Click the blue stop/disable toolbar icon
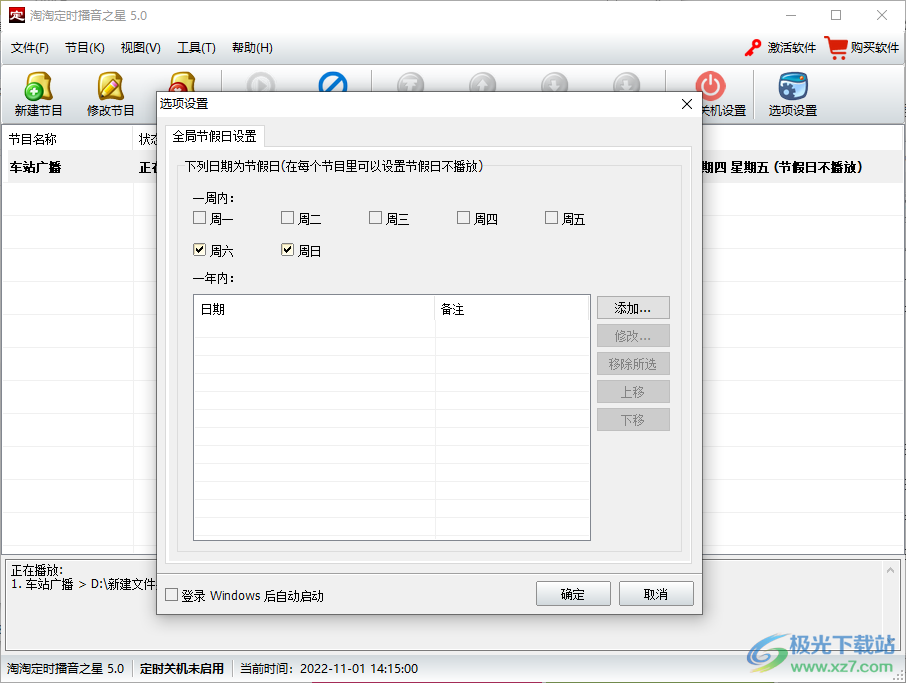This screenshot has width=906, height=683. (x=333, y=81)
